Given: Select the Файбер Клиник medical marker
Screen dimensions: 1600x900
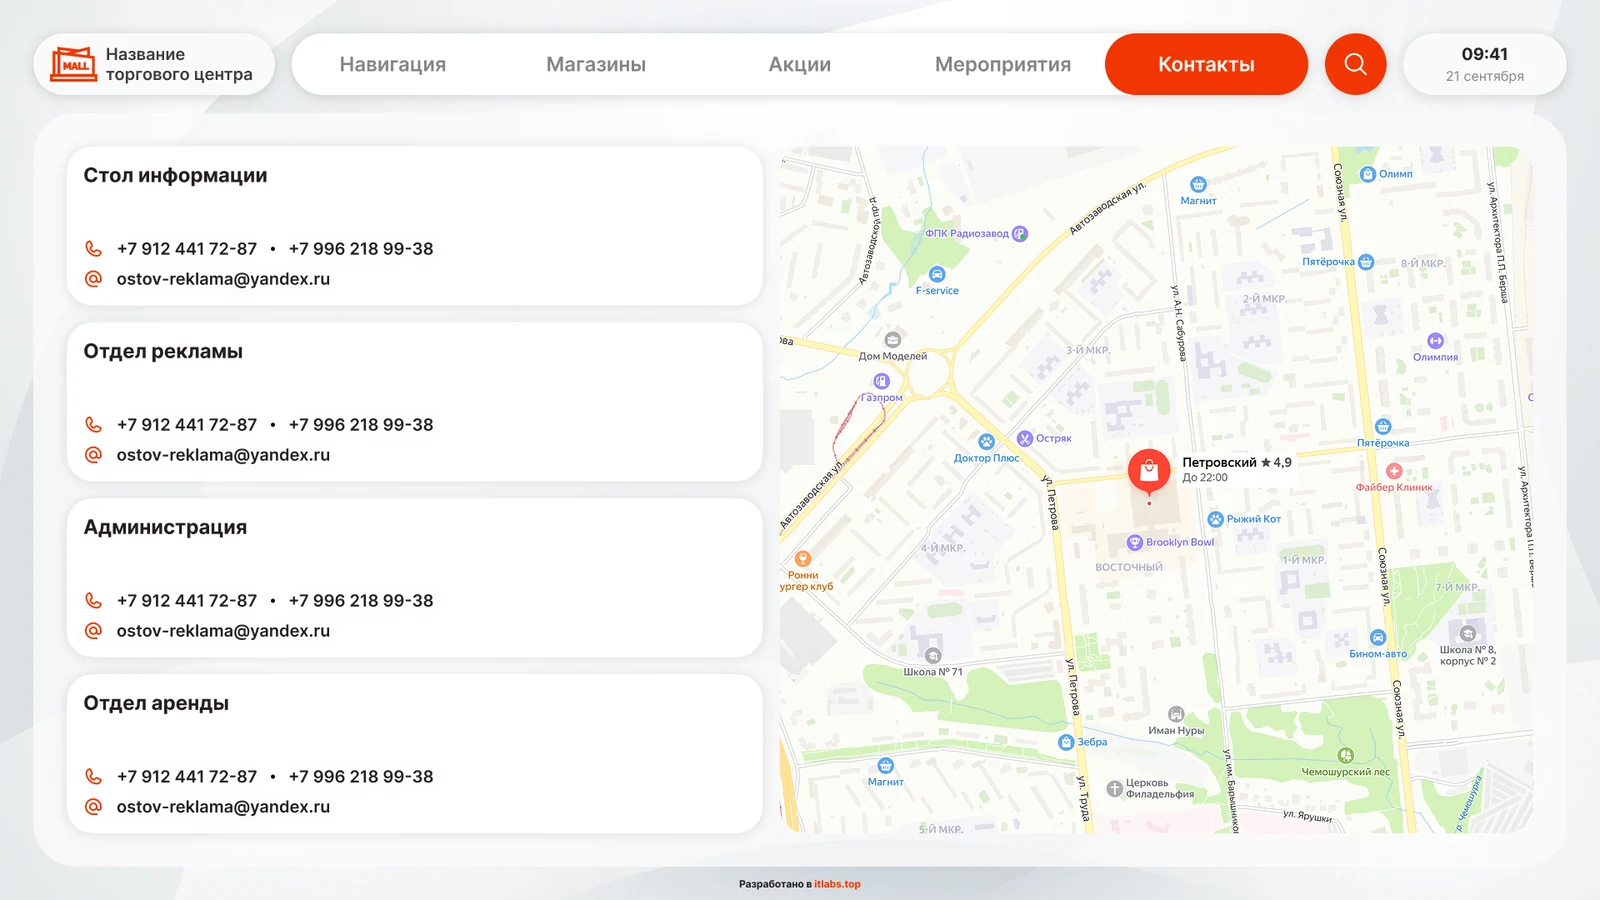Looking at the screenshot, I should click(x=1394, y=471).
